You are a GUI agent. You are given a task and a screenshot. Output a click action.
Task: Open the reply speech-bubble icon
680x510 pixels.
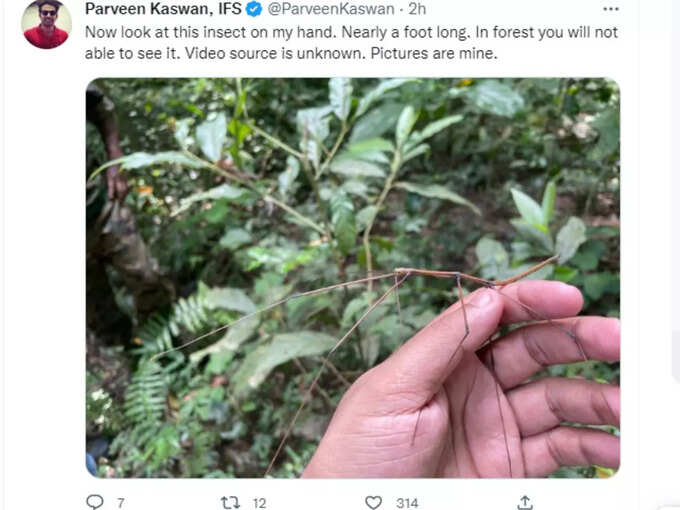(x=95, y=502)
